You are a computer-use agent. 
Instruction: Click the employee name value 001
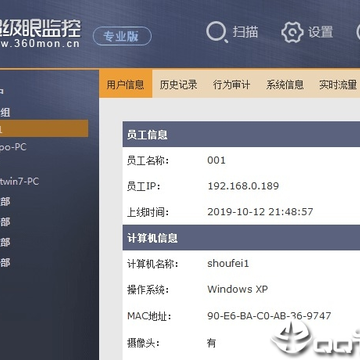pyautogui.click(x=216, y=160)
